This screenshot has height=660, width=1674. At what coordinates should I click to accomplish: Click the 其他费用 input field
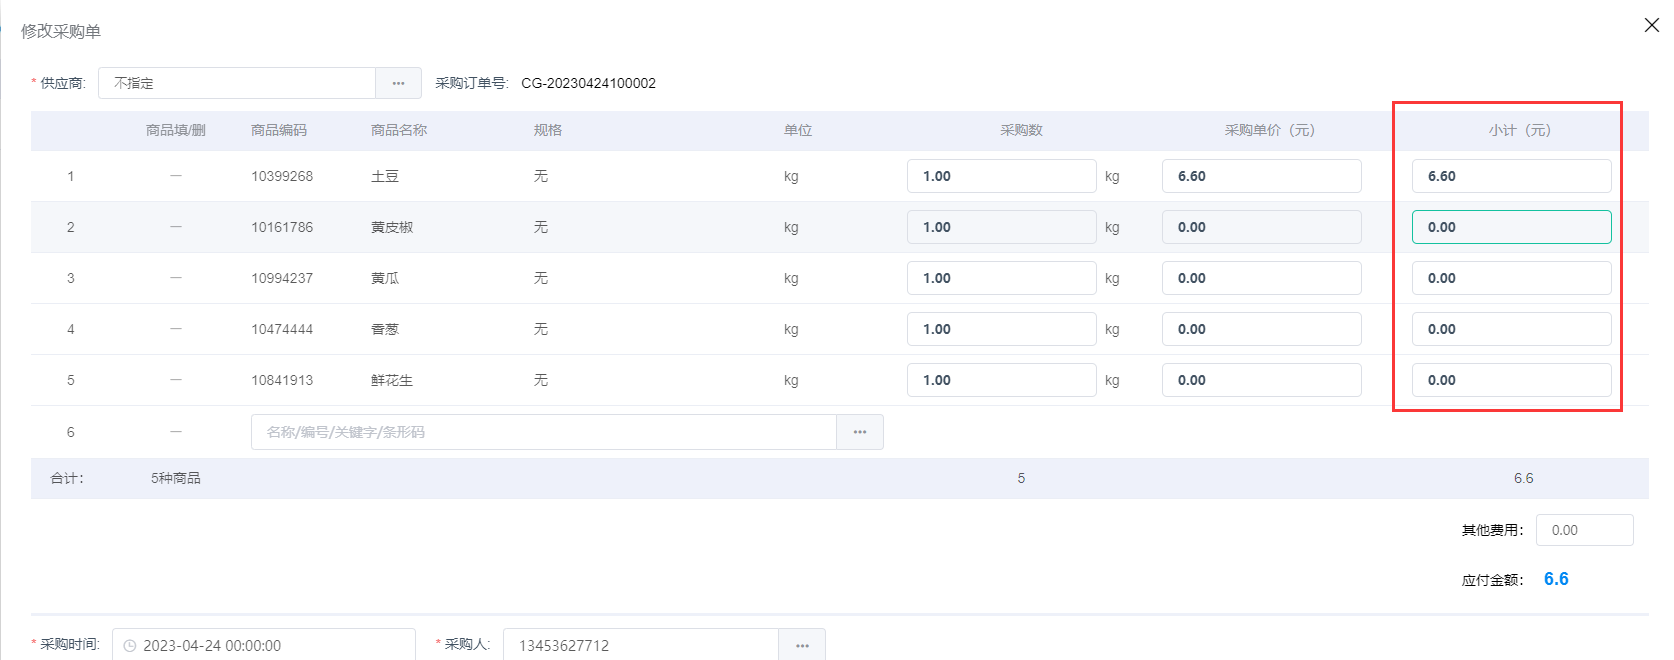coord(1584,530)
